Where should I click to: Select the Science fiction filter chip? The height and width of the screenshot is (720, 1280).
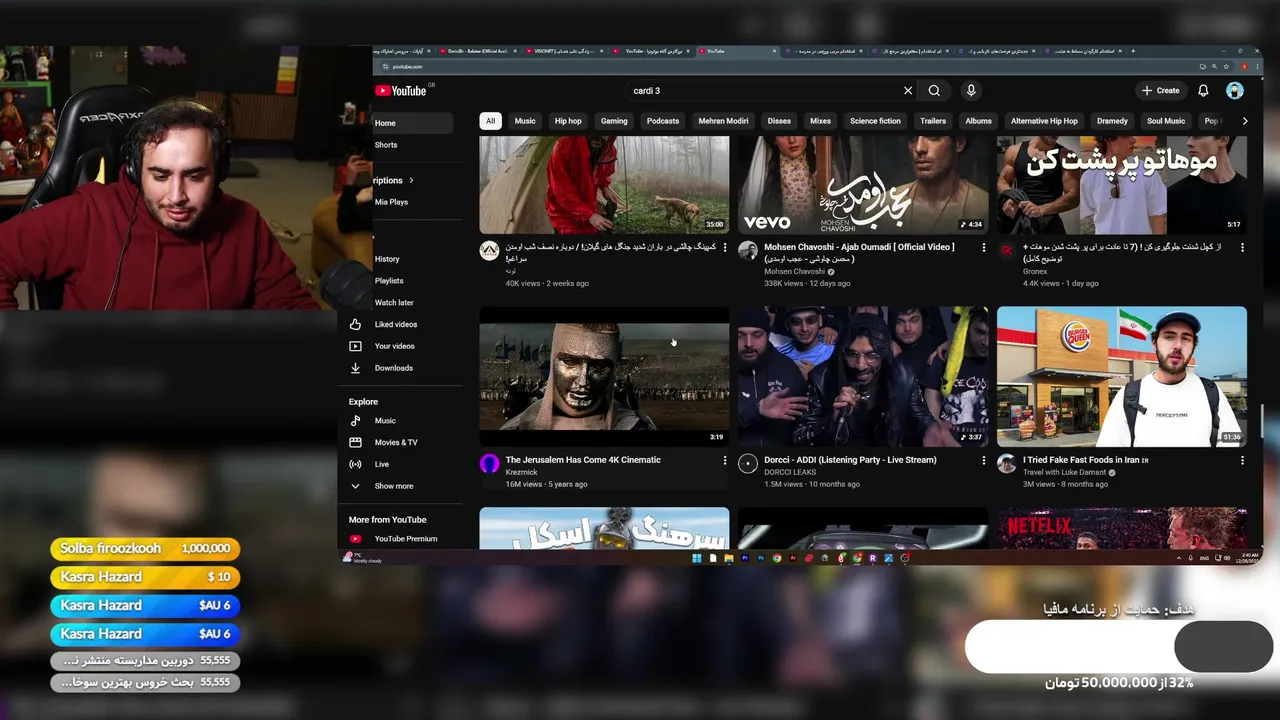point(875,121)
